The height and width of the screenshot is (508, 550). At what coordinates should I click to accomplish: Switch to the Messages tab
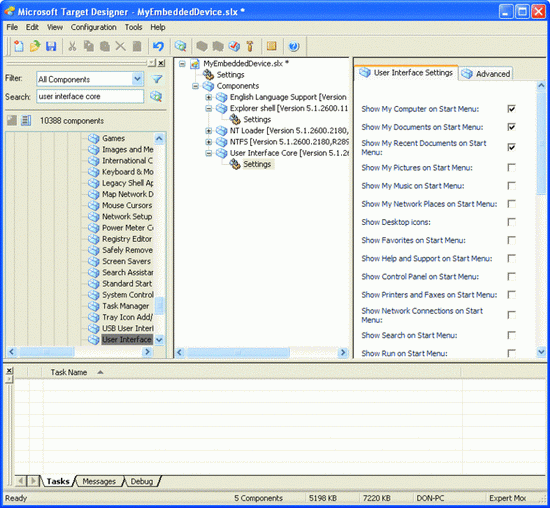[x=99, y=481]
